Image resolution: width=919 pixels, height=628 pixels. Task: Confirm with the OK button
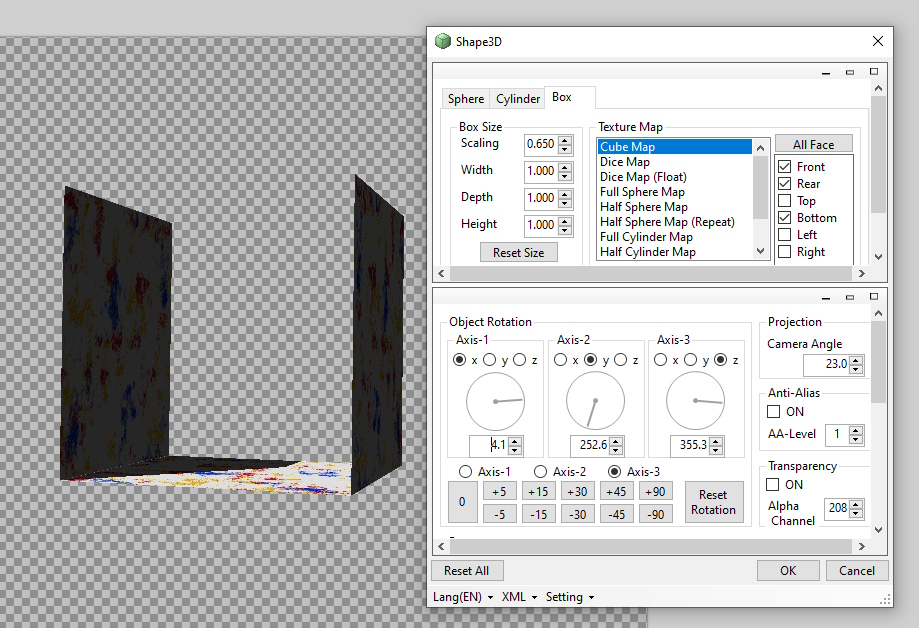pos(788,571)
